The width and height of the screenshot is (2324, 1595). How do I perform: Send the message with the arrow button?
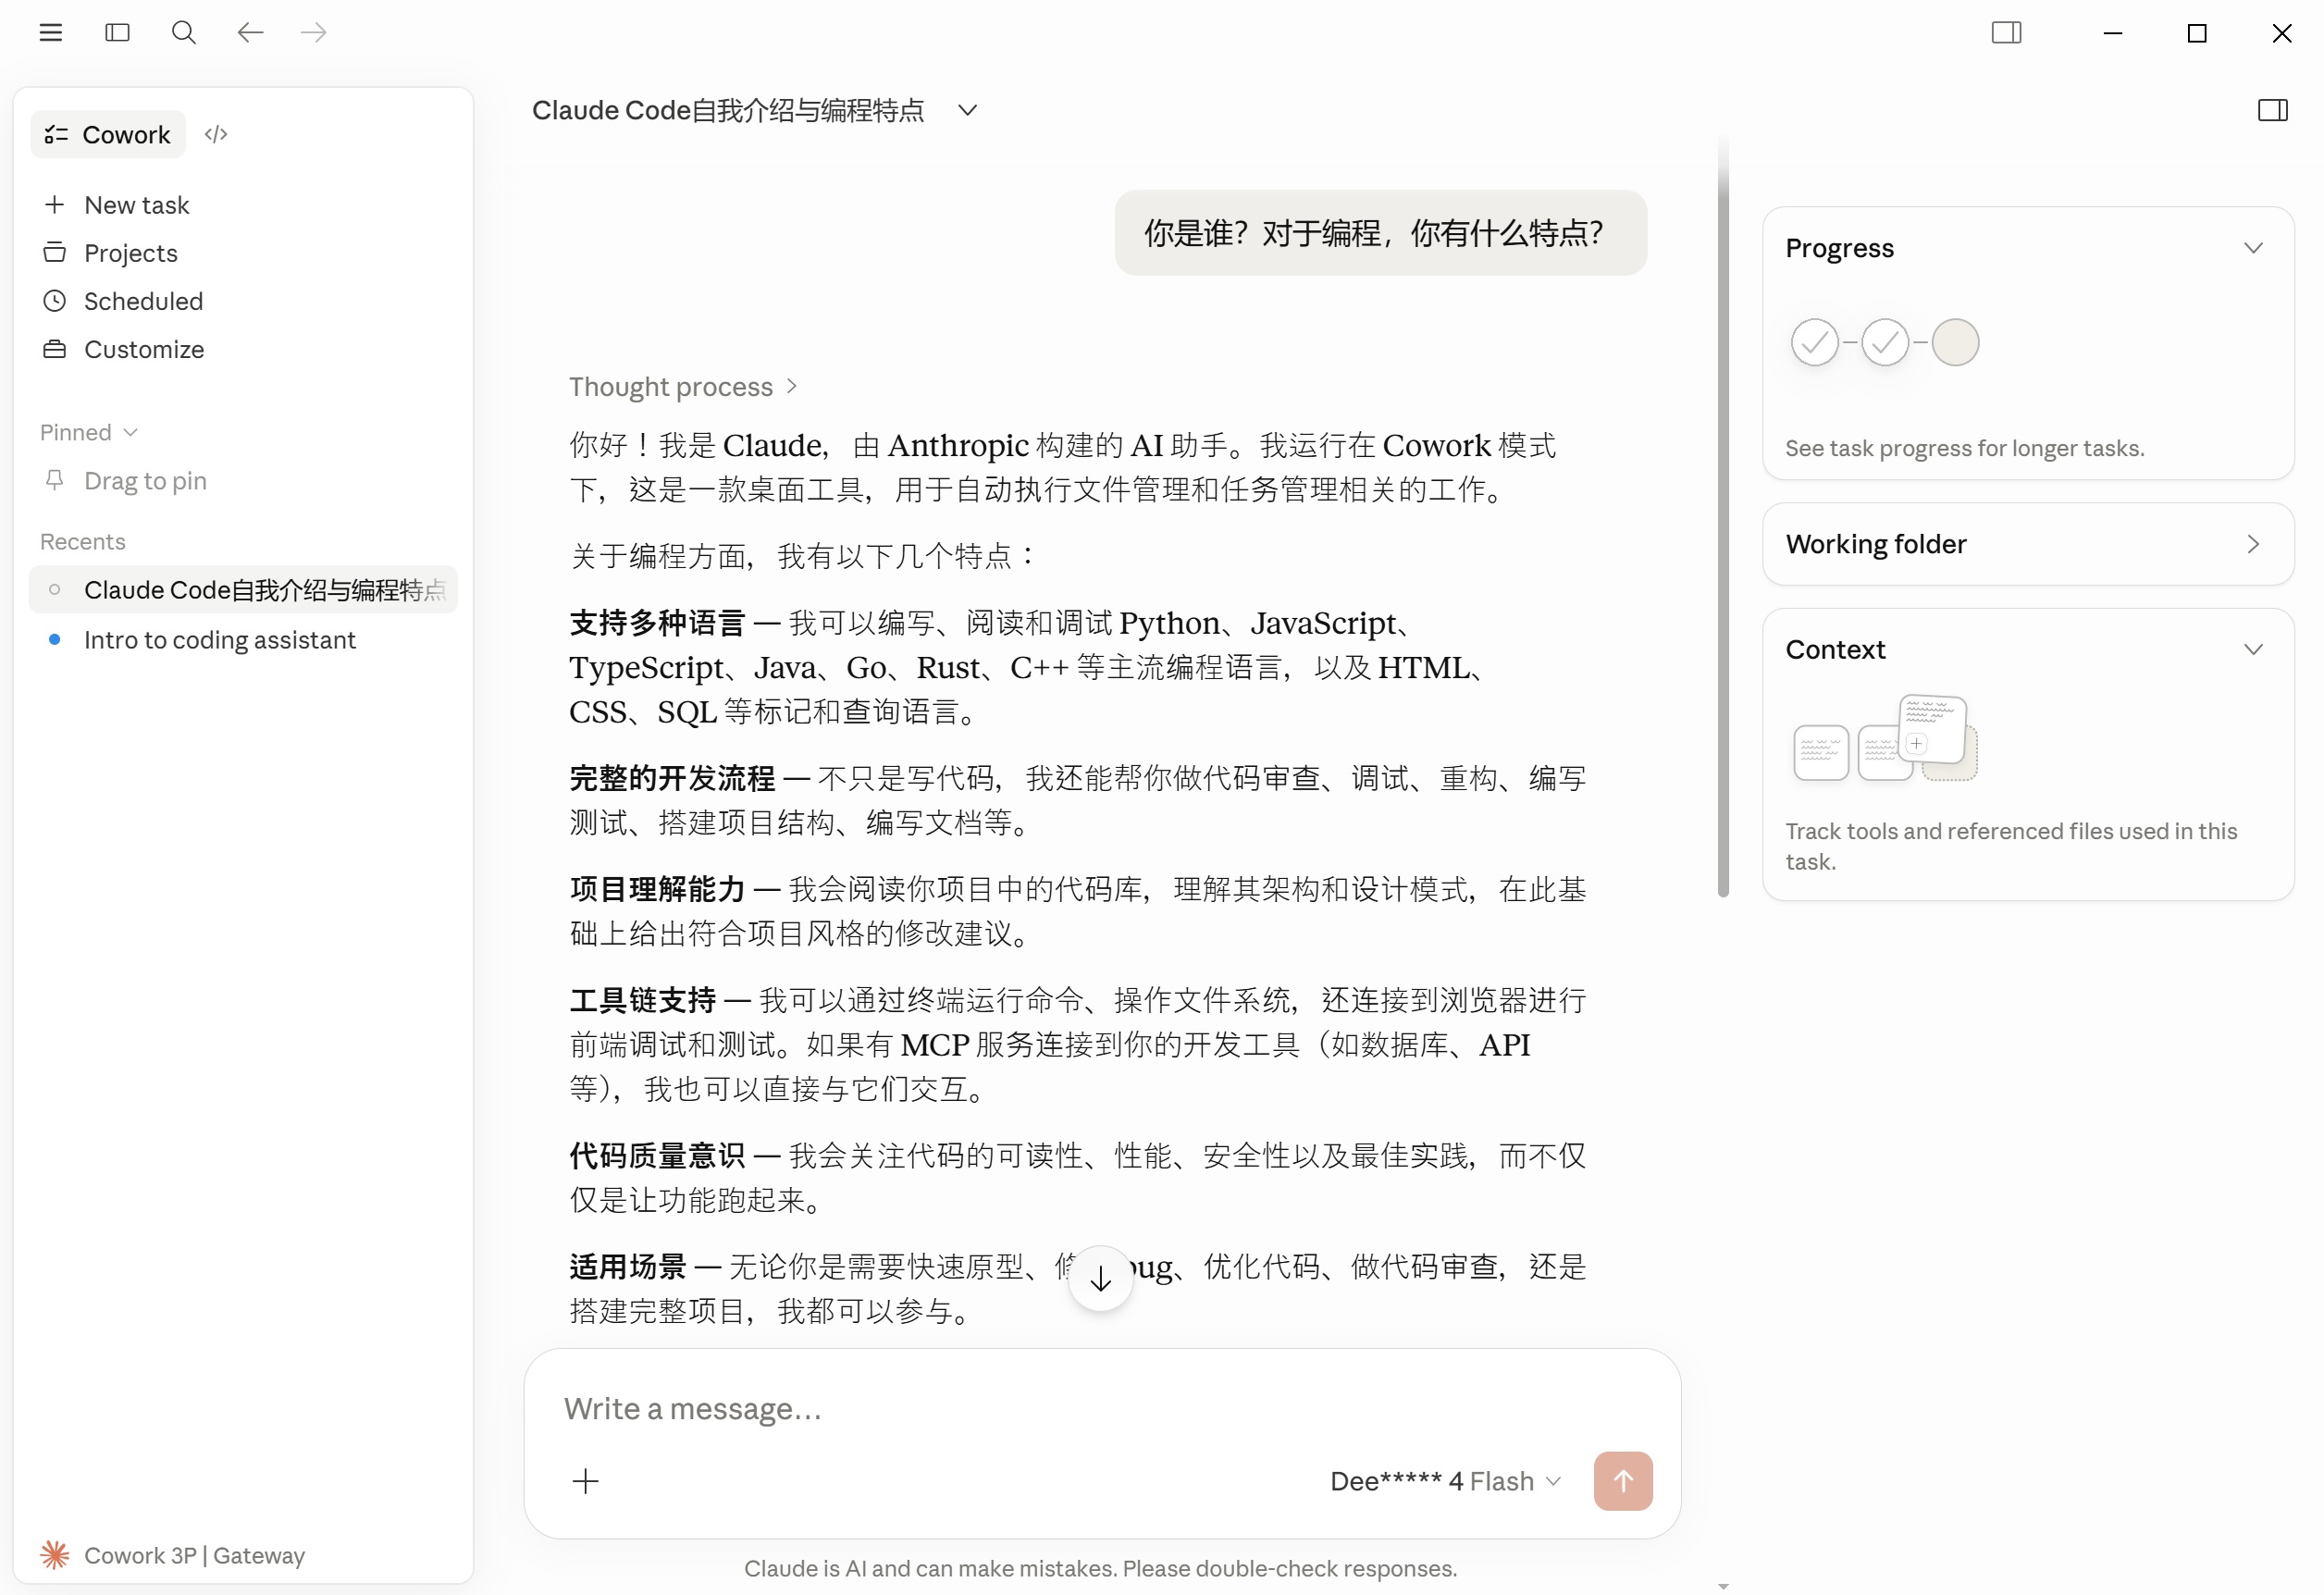click(x=1623, y=1481)
